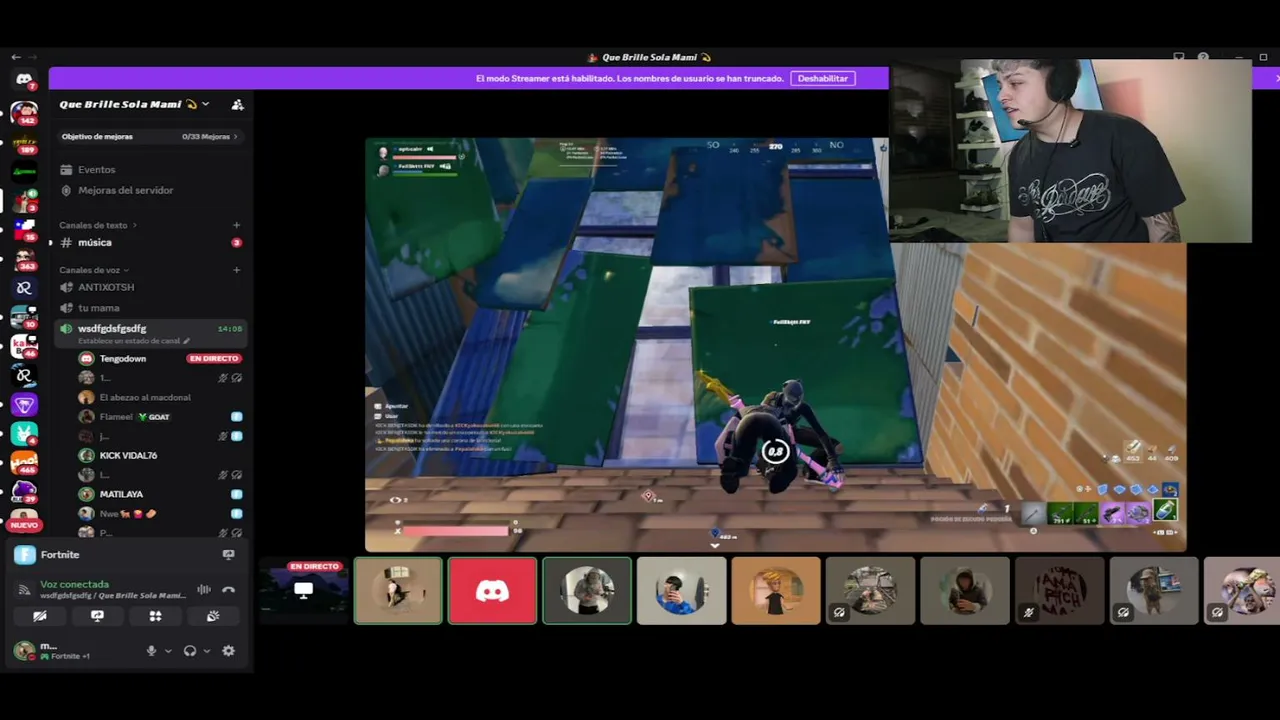
Task: Open the soundboard icon
Action: tap(213, 616)
